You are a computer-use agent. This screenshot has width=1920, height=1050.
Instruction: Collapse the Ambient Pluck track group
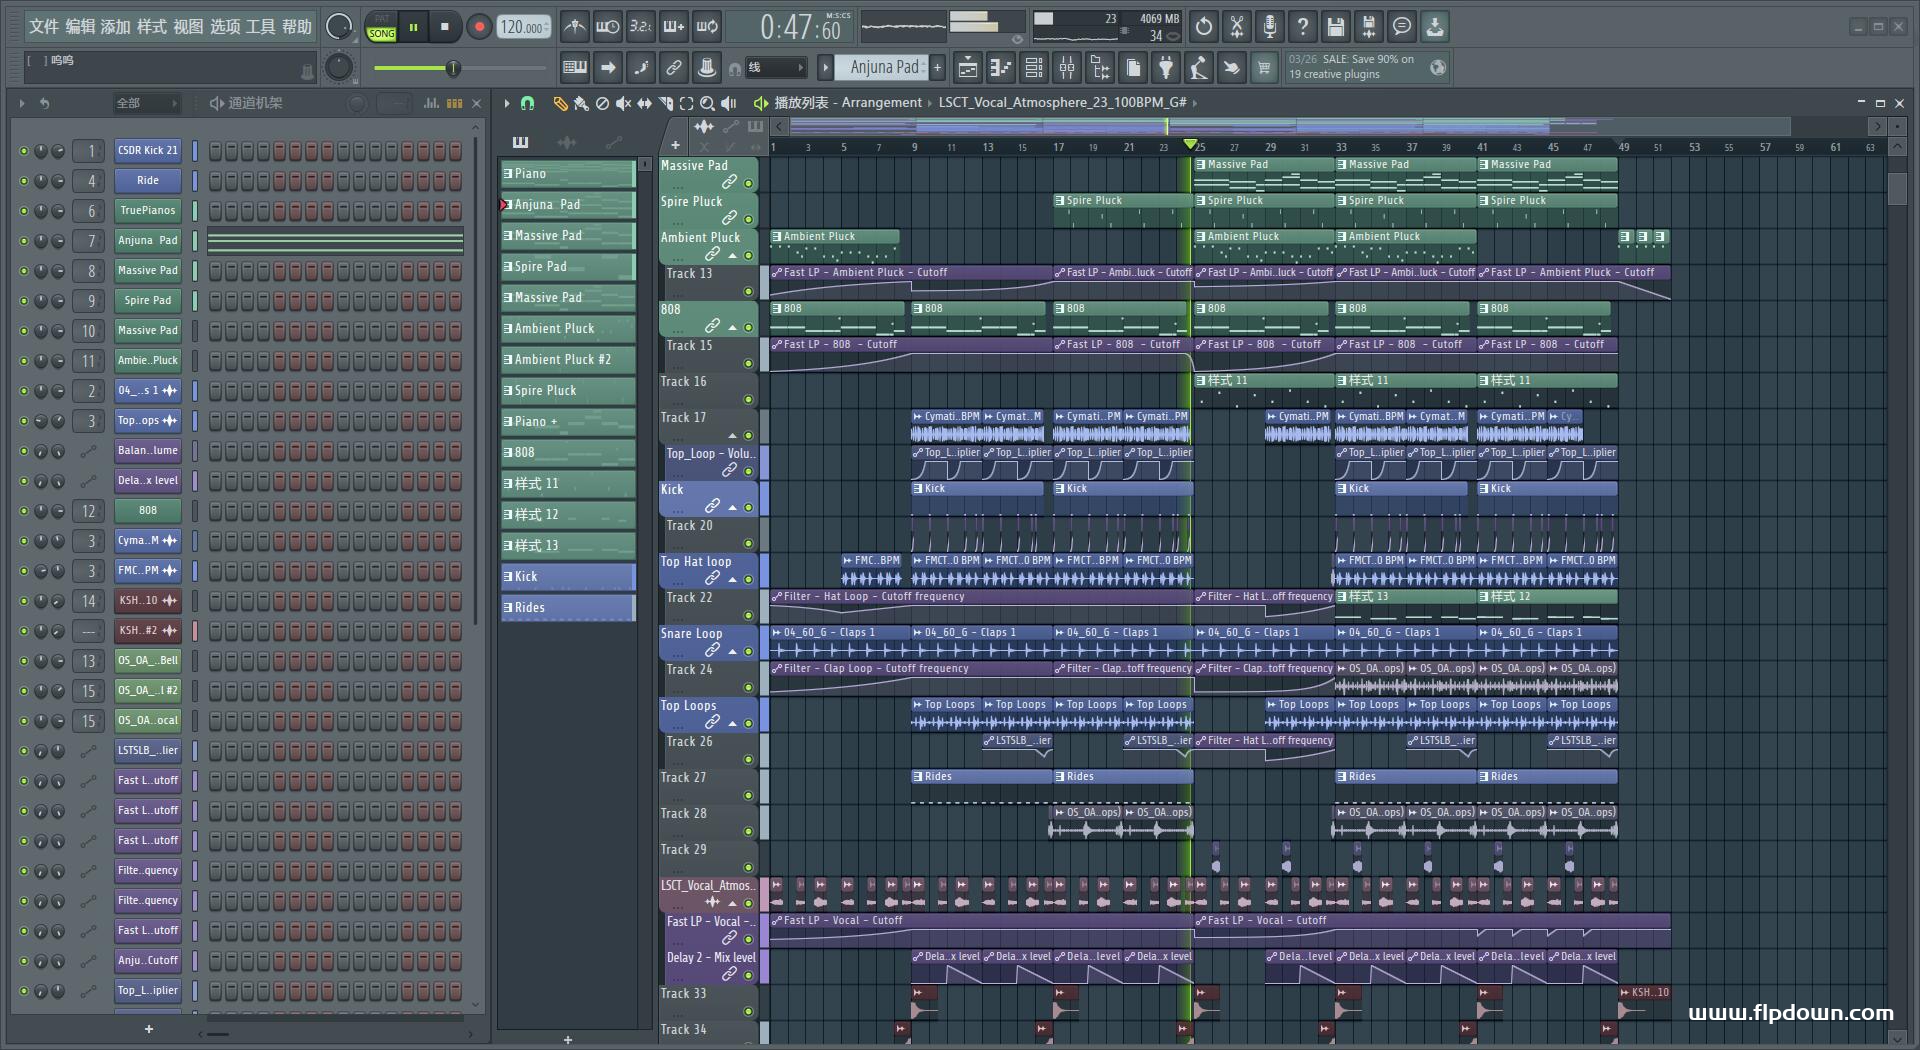click(x=733, y=256)
